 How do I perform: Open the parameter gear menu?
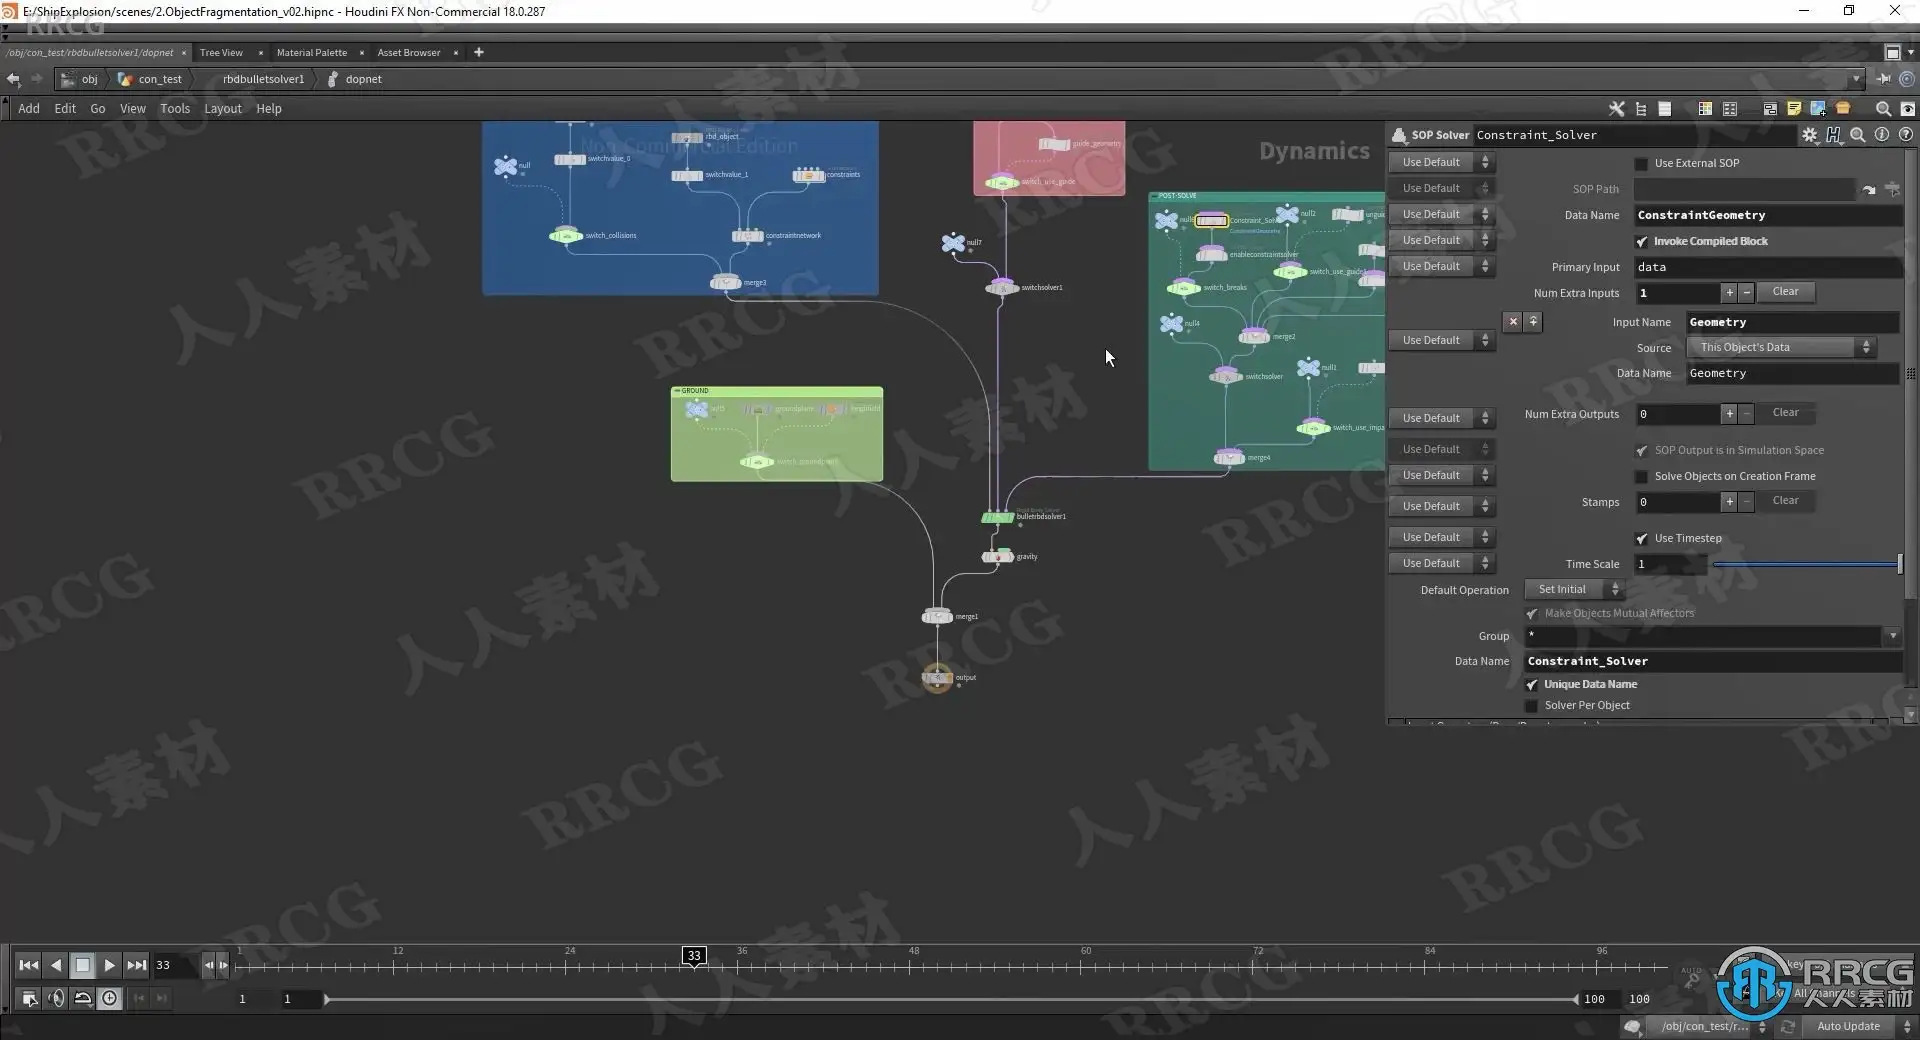[x=1809, y=135]
